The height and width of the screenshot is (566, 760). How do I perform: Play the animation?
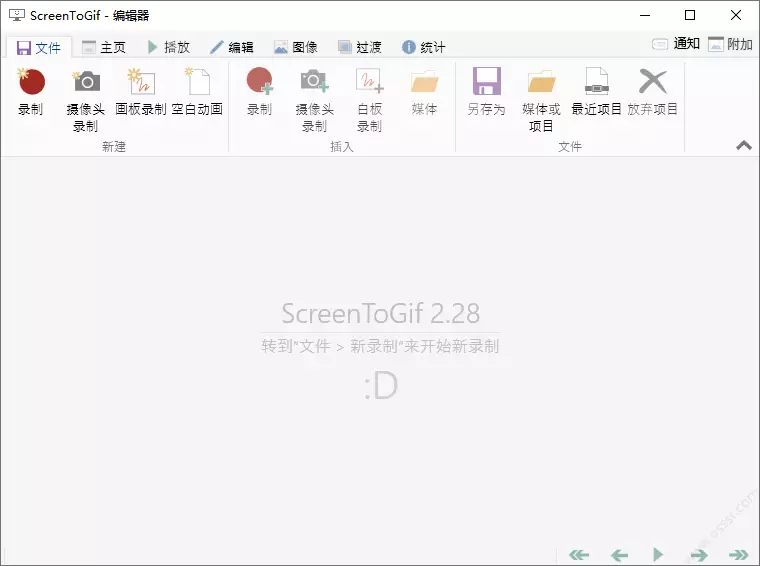tap(658, 554)
